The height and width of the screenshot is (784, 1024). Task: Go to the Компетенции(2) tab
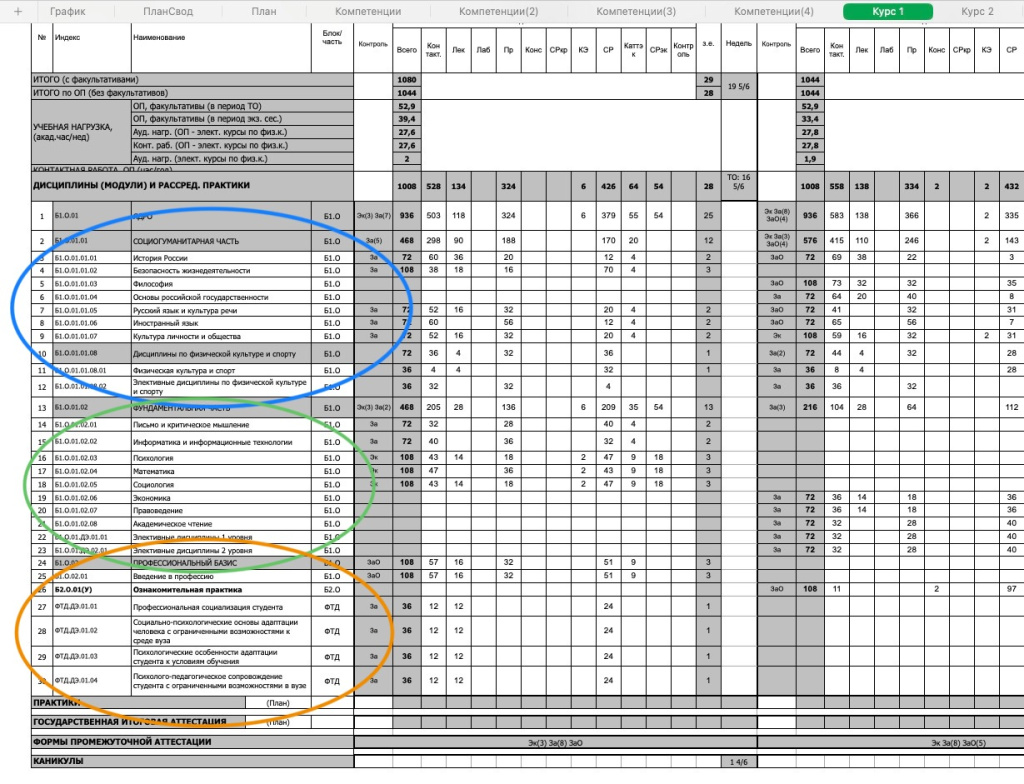point(498,11)
